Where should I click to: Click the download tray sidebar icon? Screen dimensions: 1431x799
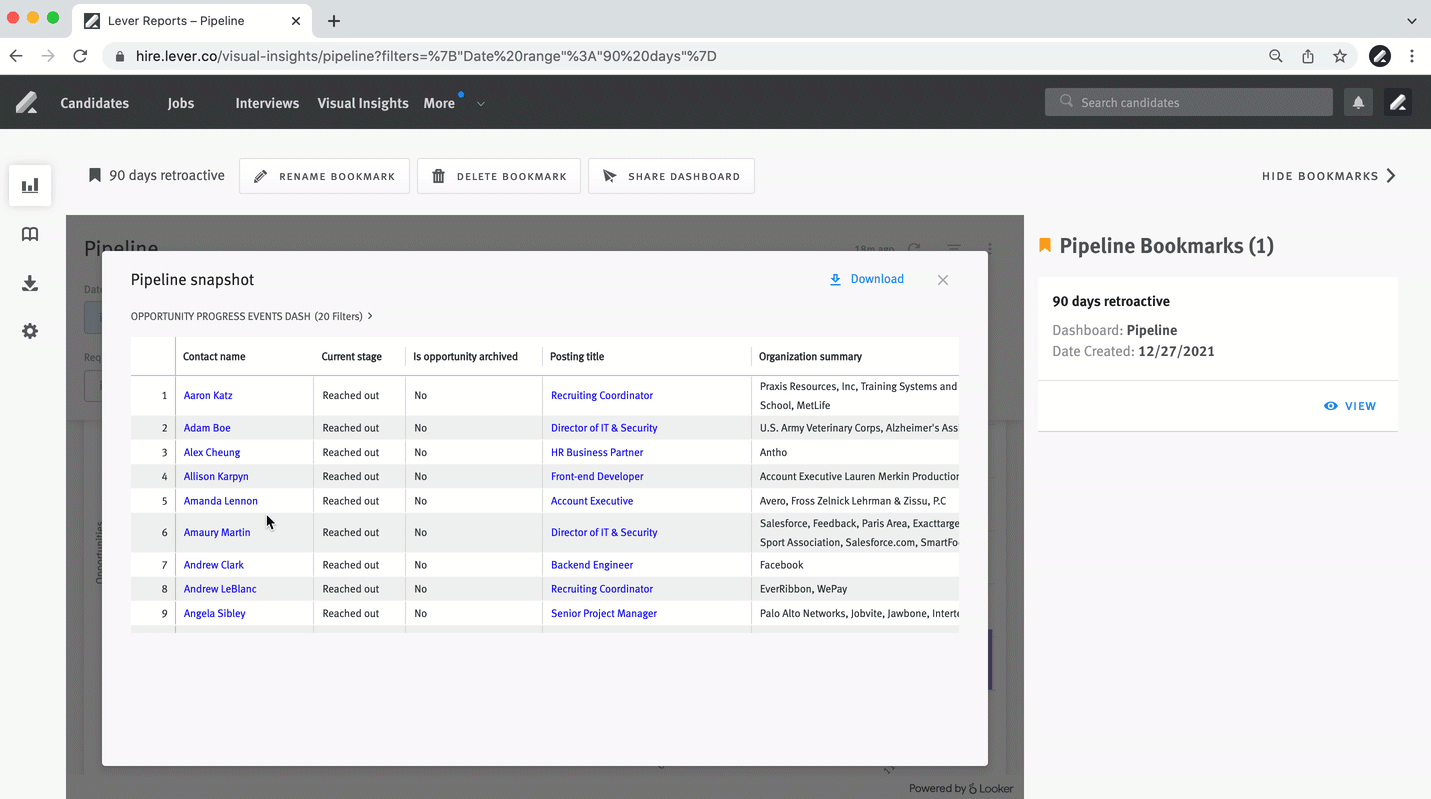[30, 283]
